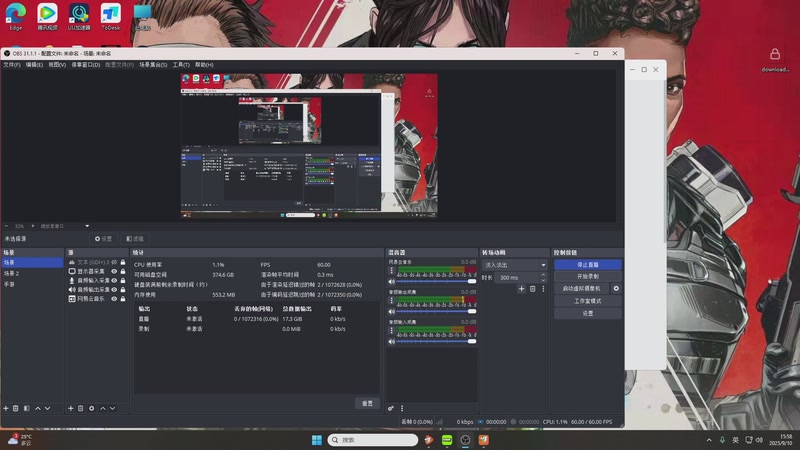
Task: Open the 停靠窗口(D) menu
Action: click(86, 65)
